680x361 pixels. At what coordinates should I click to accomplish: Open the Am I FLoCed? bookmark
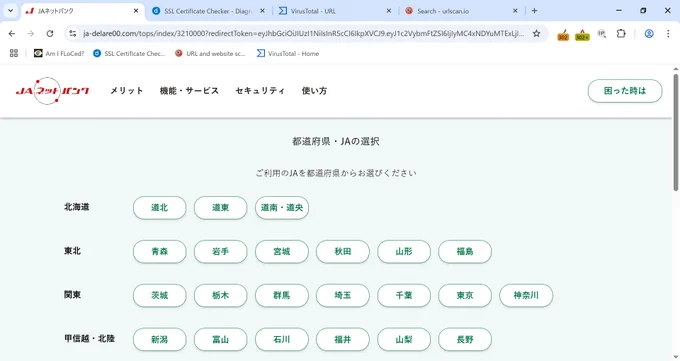(59, 53)
